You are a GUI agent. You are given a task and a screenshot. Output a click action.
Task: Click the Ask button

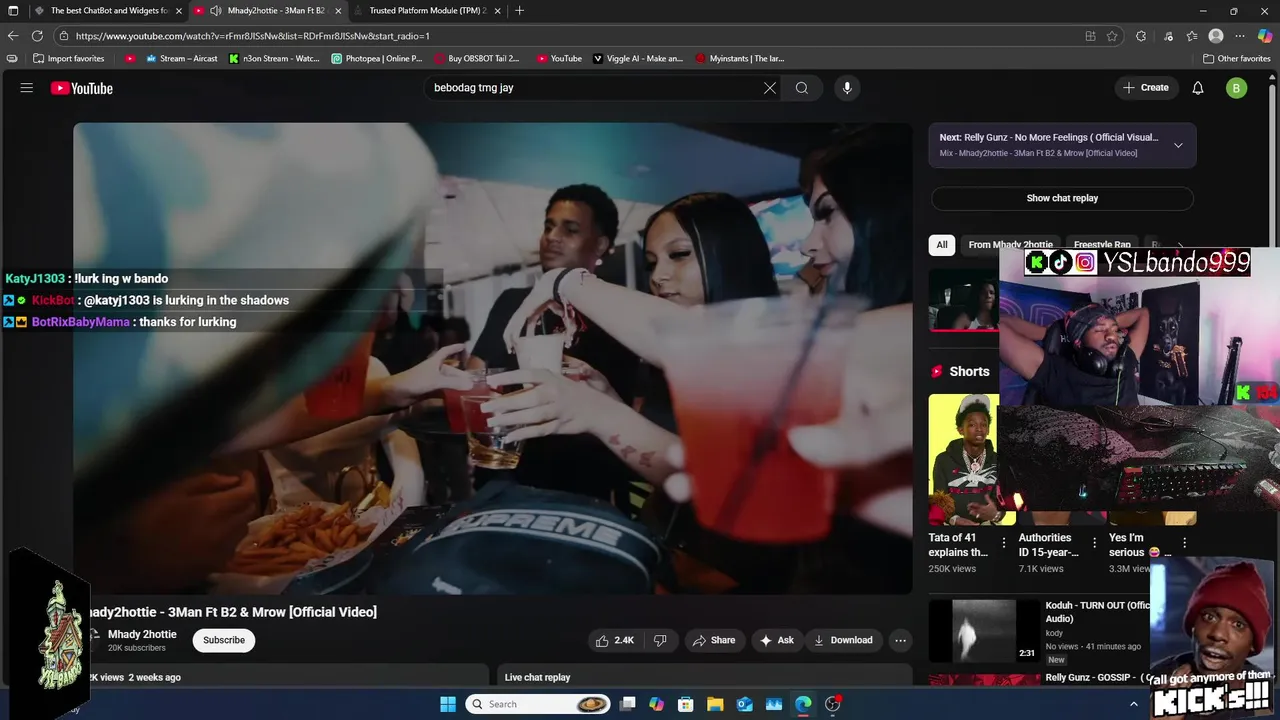pyautogui.click(x=777, y=640)
